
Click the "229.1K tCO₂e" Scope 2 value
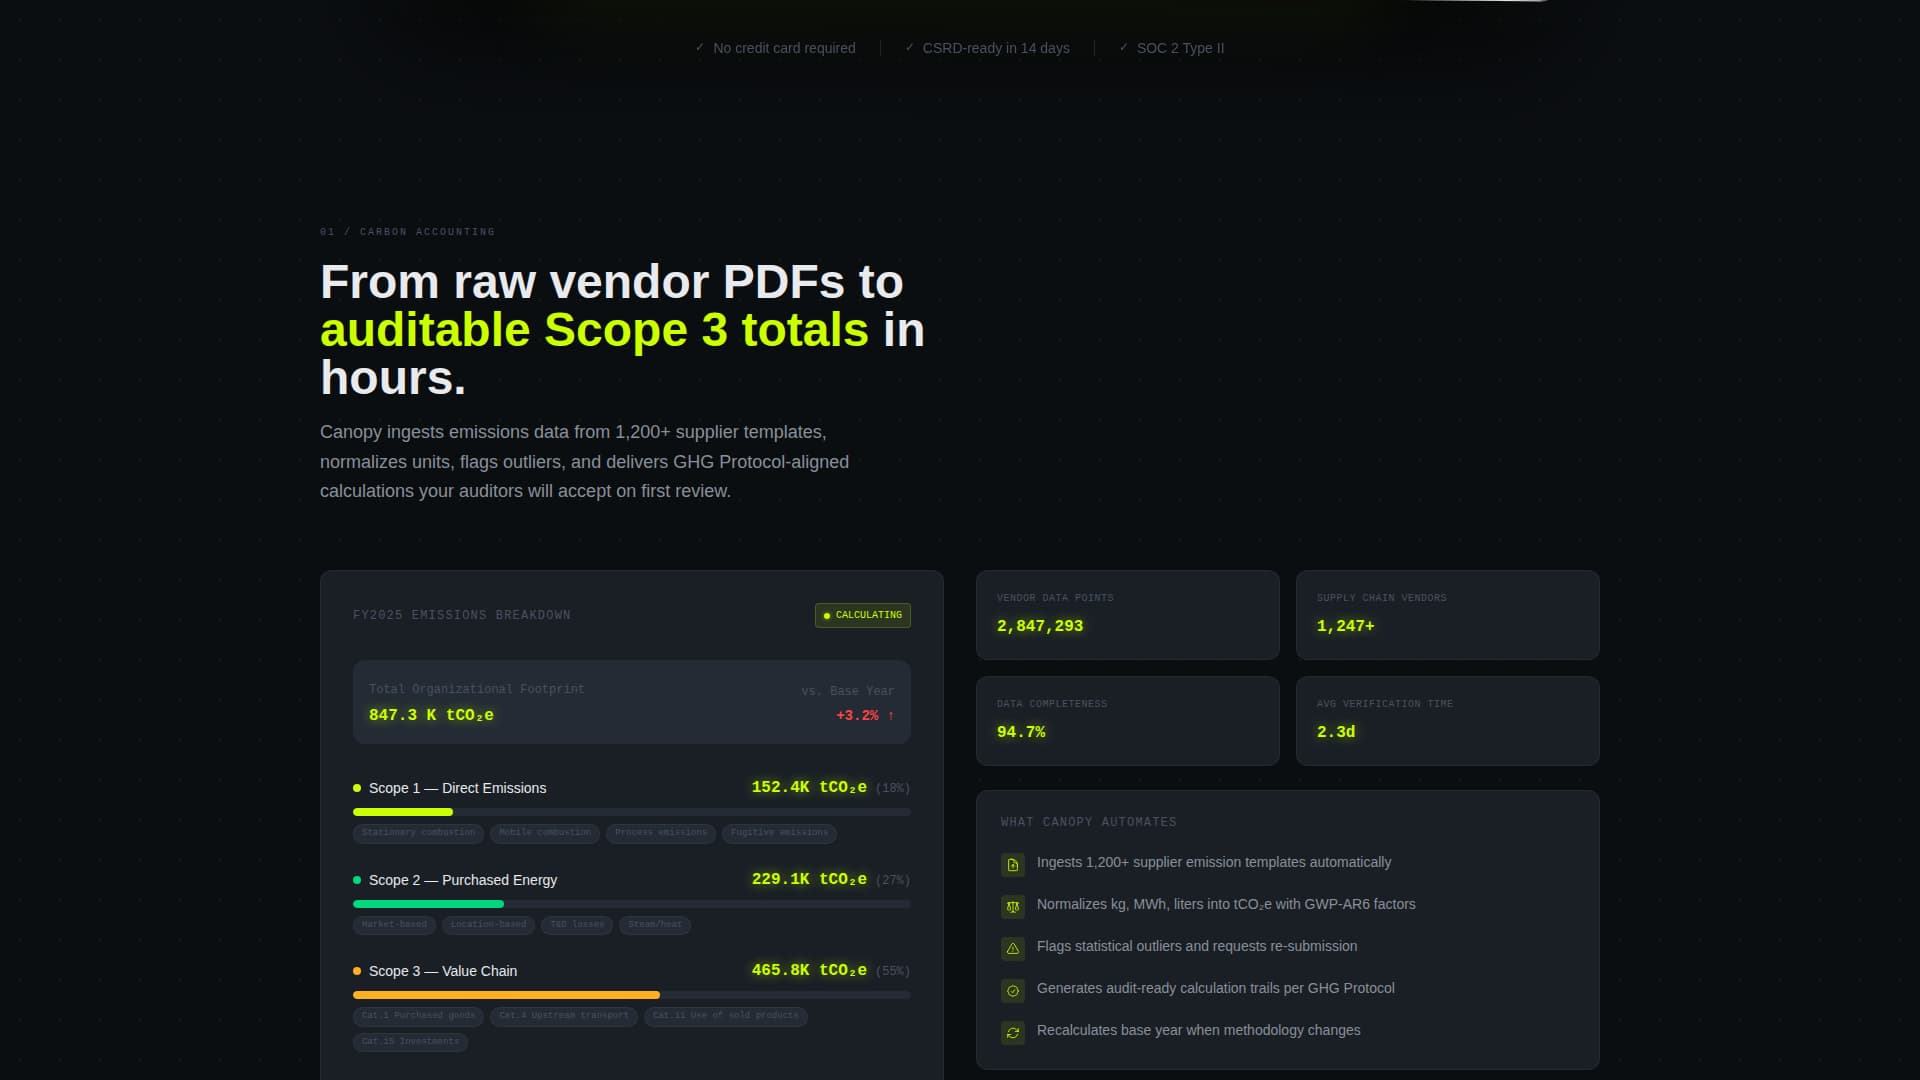coord(809,880)
